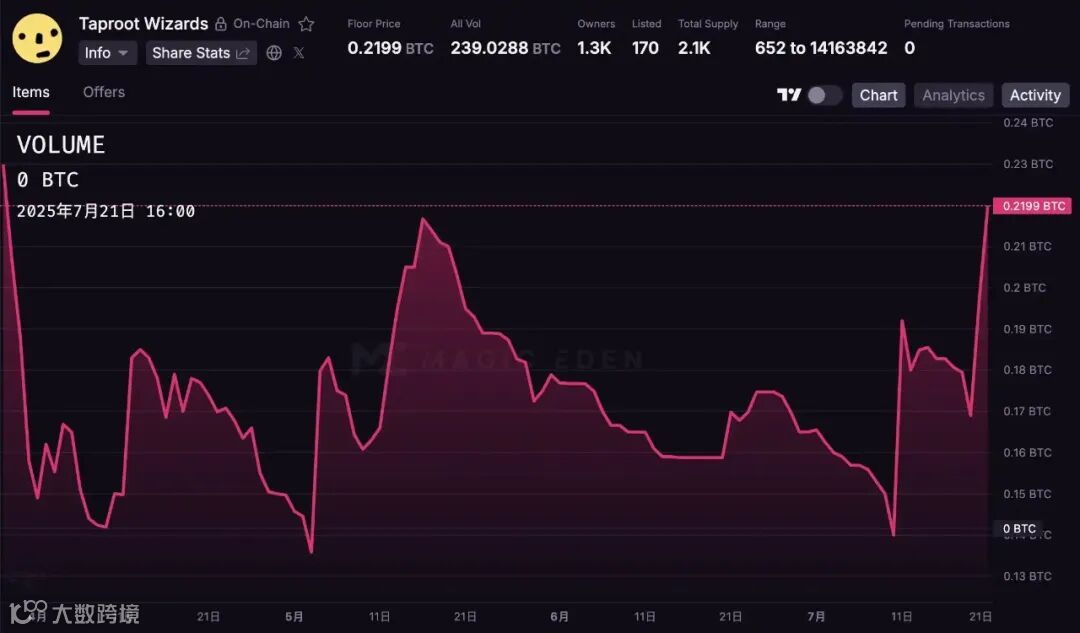This screenshot has width=1080, height=633.
Task: Switch to the Items tab
Action: pos(31,92)
